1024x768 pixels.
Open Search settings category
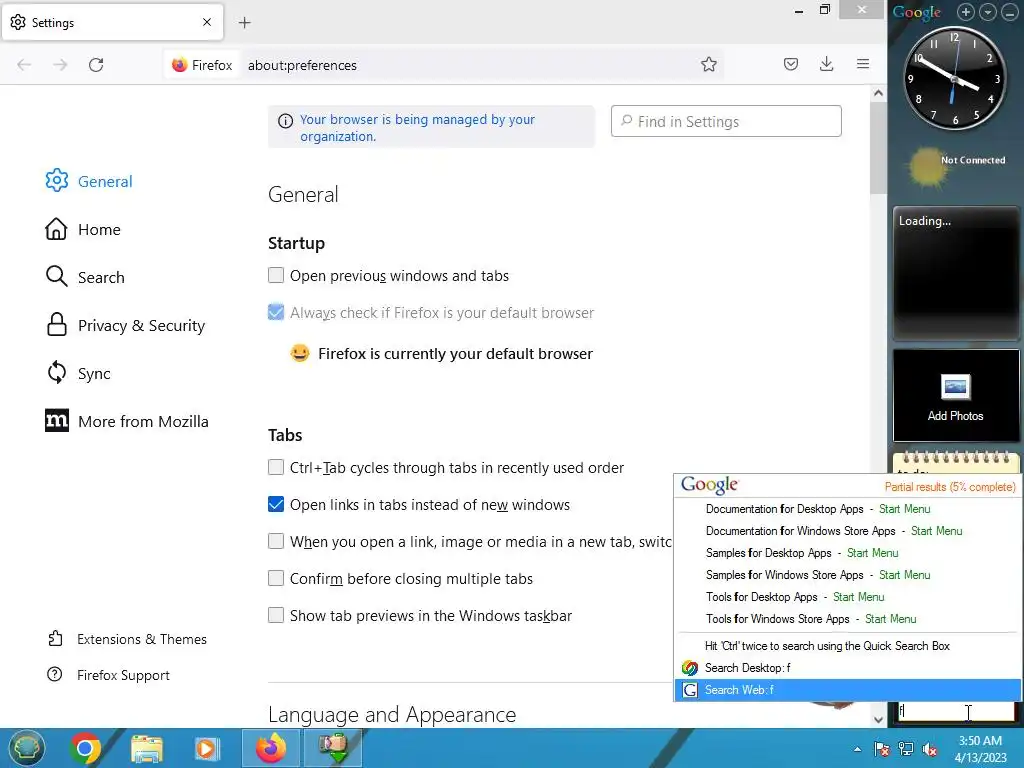(x=85, y=277)
